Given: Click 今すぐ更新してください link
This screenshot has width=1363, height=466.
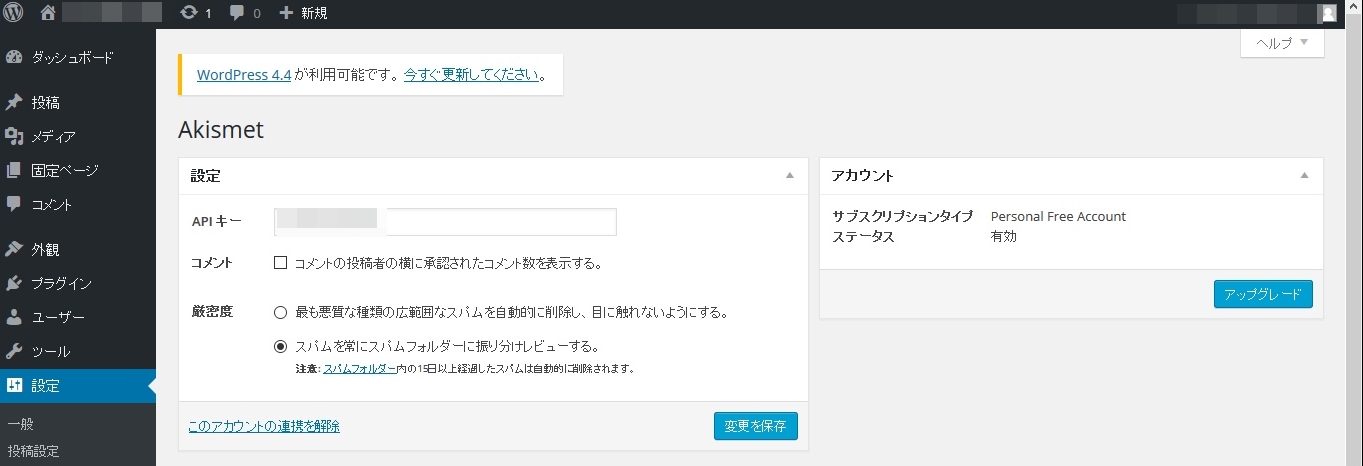Looking at the screenshot, I should [x=472, y=75].
